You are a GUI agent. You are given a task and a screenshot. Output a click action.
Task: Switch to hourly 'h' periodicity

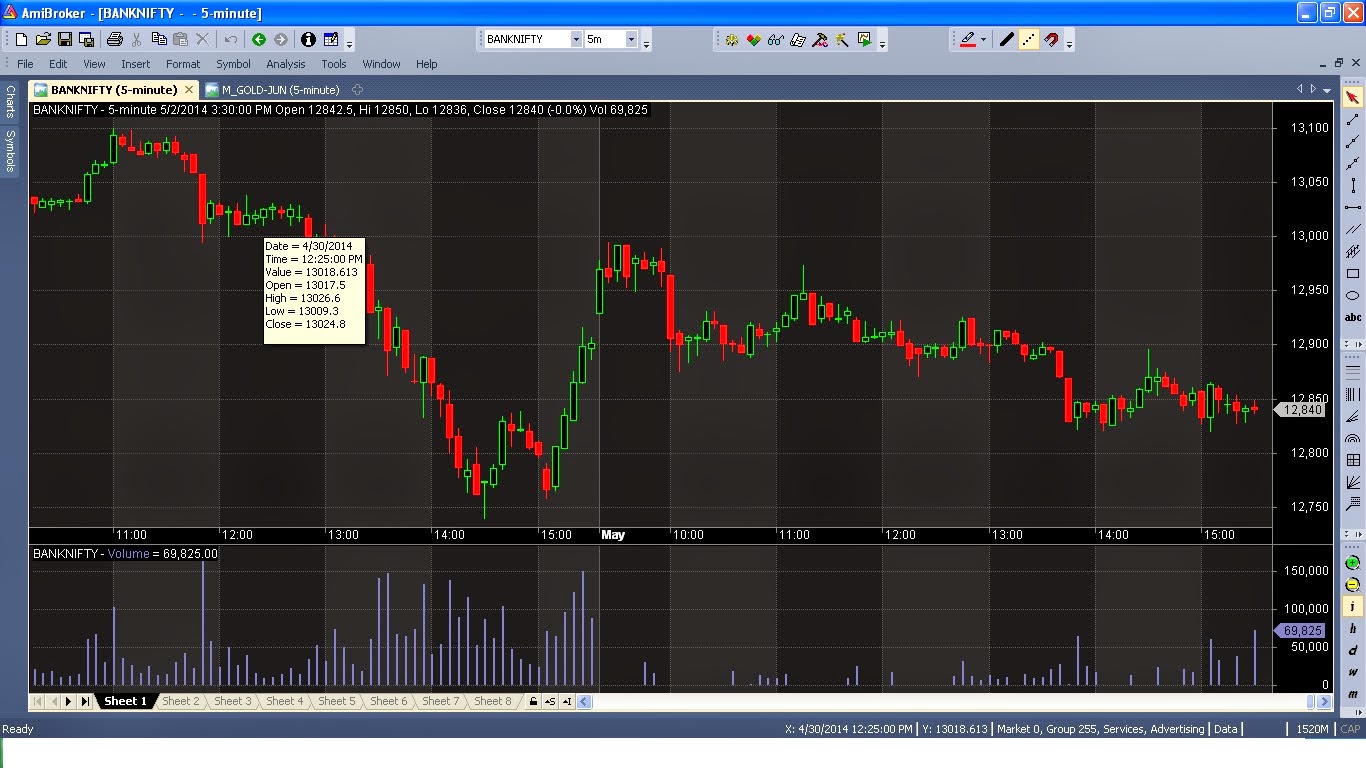tap(1353, 629)
